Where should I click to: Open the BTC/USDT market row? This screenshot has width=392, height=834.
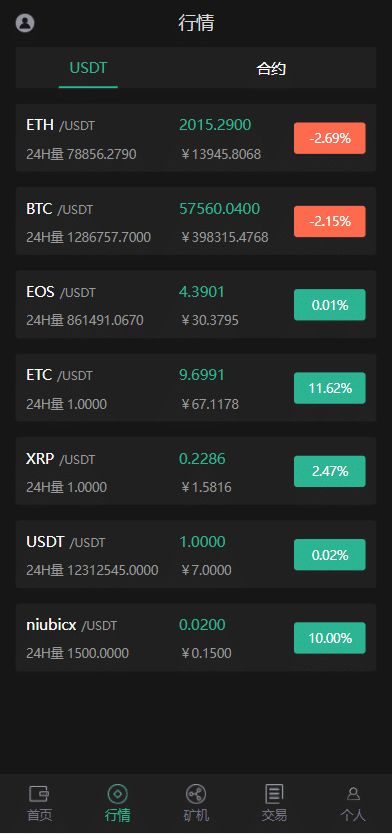(196, 221)
